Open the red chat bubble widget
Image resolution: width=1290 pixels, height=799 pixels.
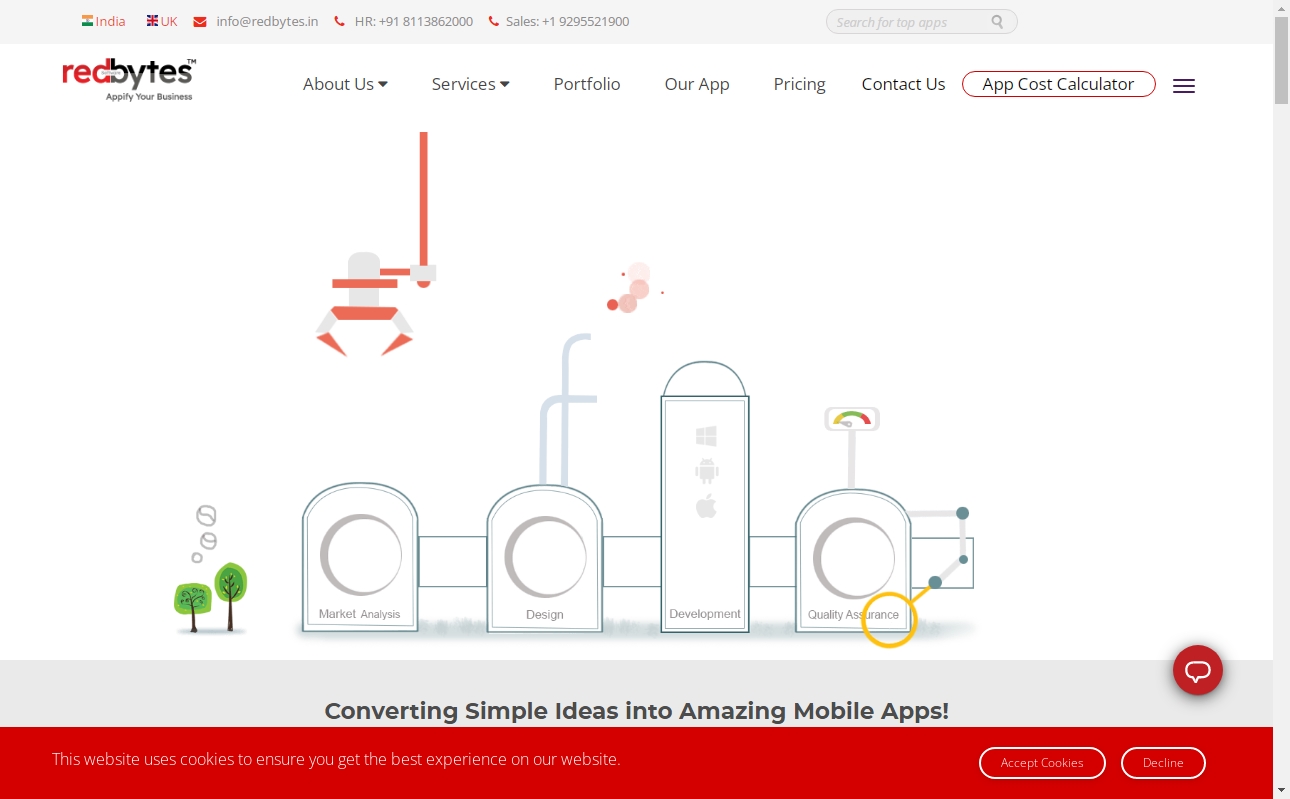pyautogui.click(x=1198, y=671)
